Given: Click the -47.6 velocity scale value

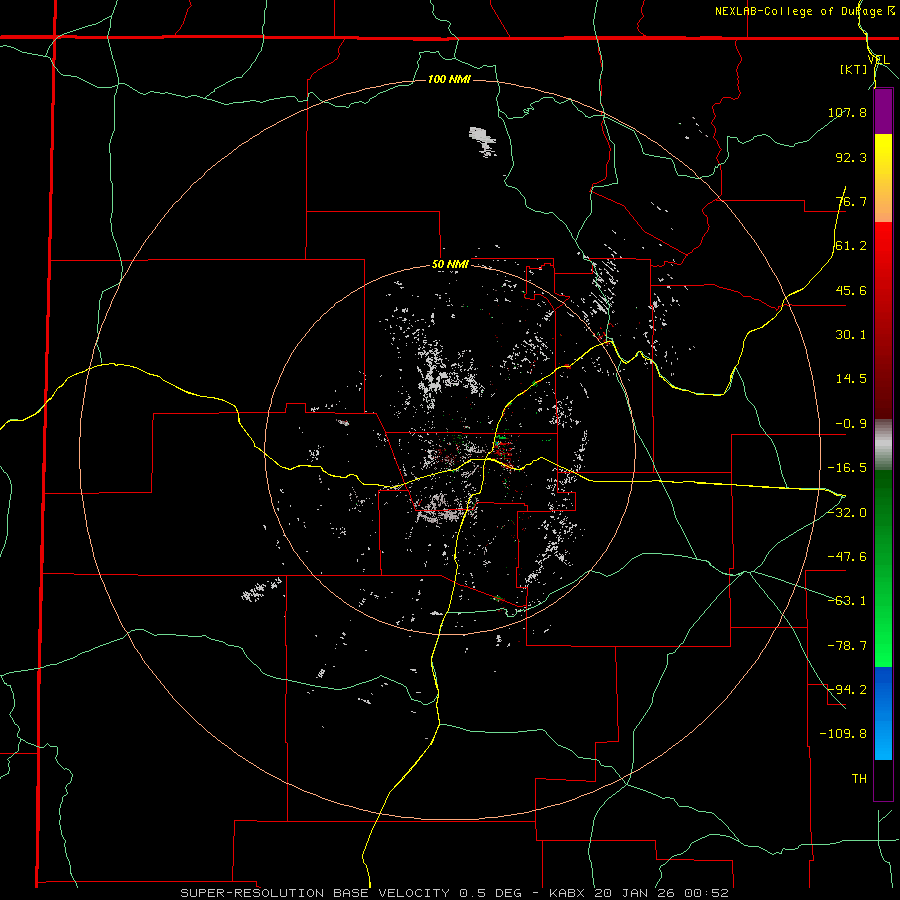Looking at the screenshot, I should click(847, 557).
